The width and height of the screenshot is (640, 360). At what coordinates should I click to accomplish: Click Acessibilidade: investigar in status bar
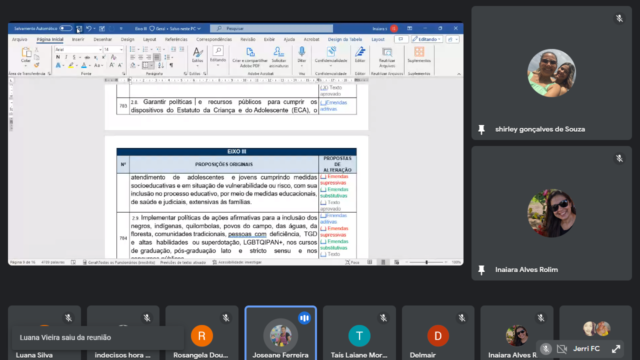pyautogui.click(x=237, y=262)
